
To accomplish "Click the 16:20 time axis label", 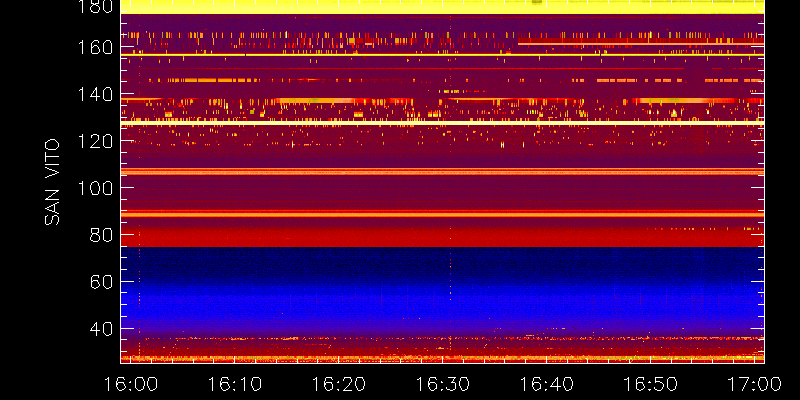I will (339, 384).
